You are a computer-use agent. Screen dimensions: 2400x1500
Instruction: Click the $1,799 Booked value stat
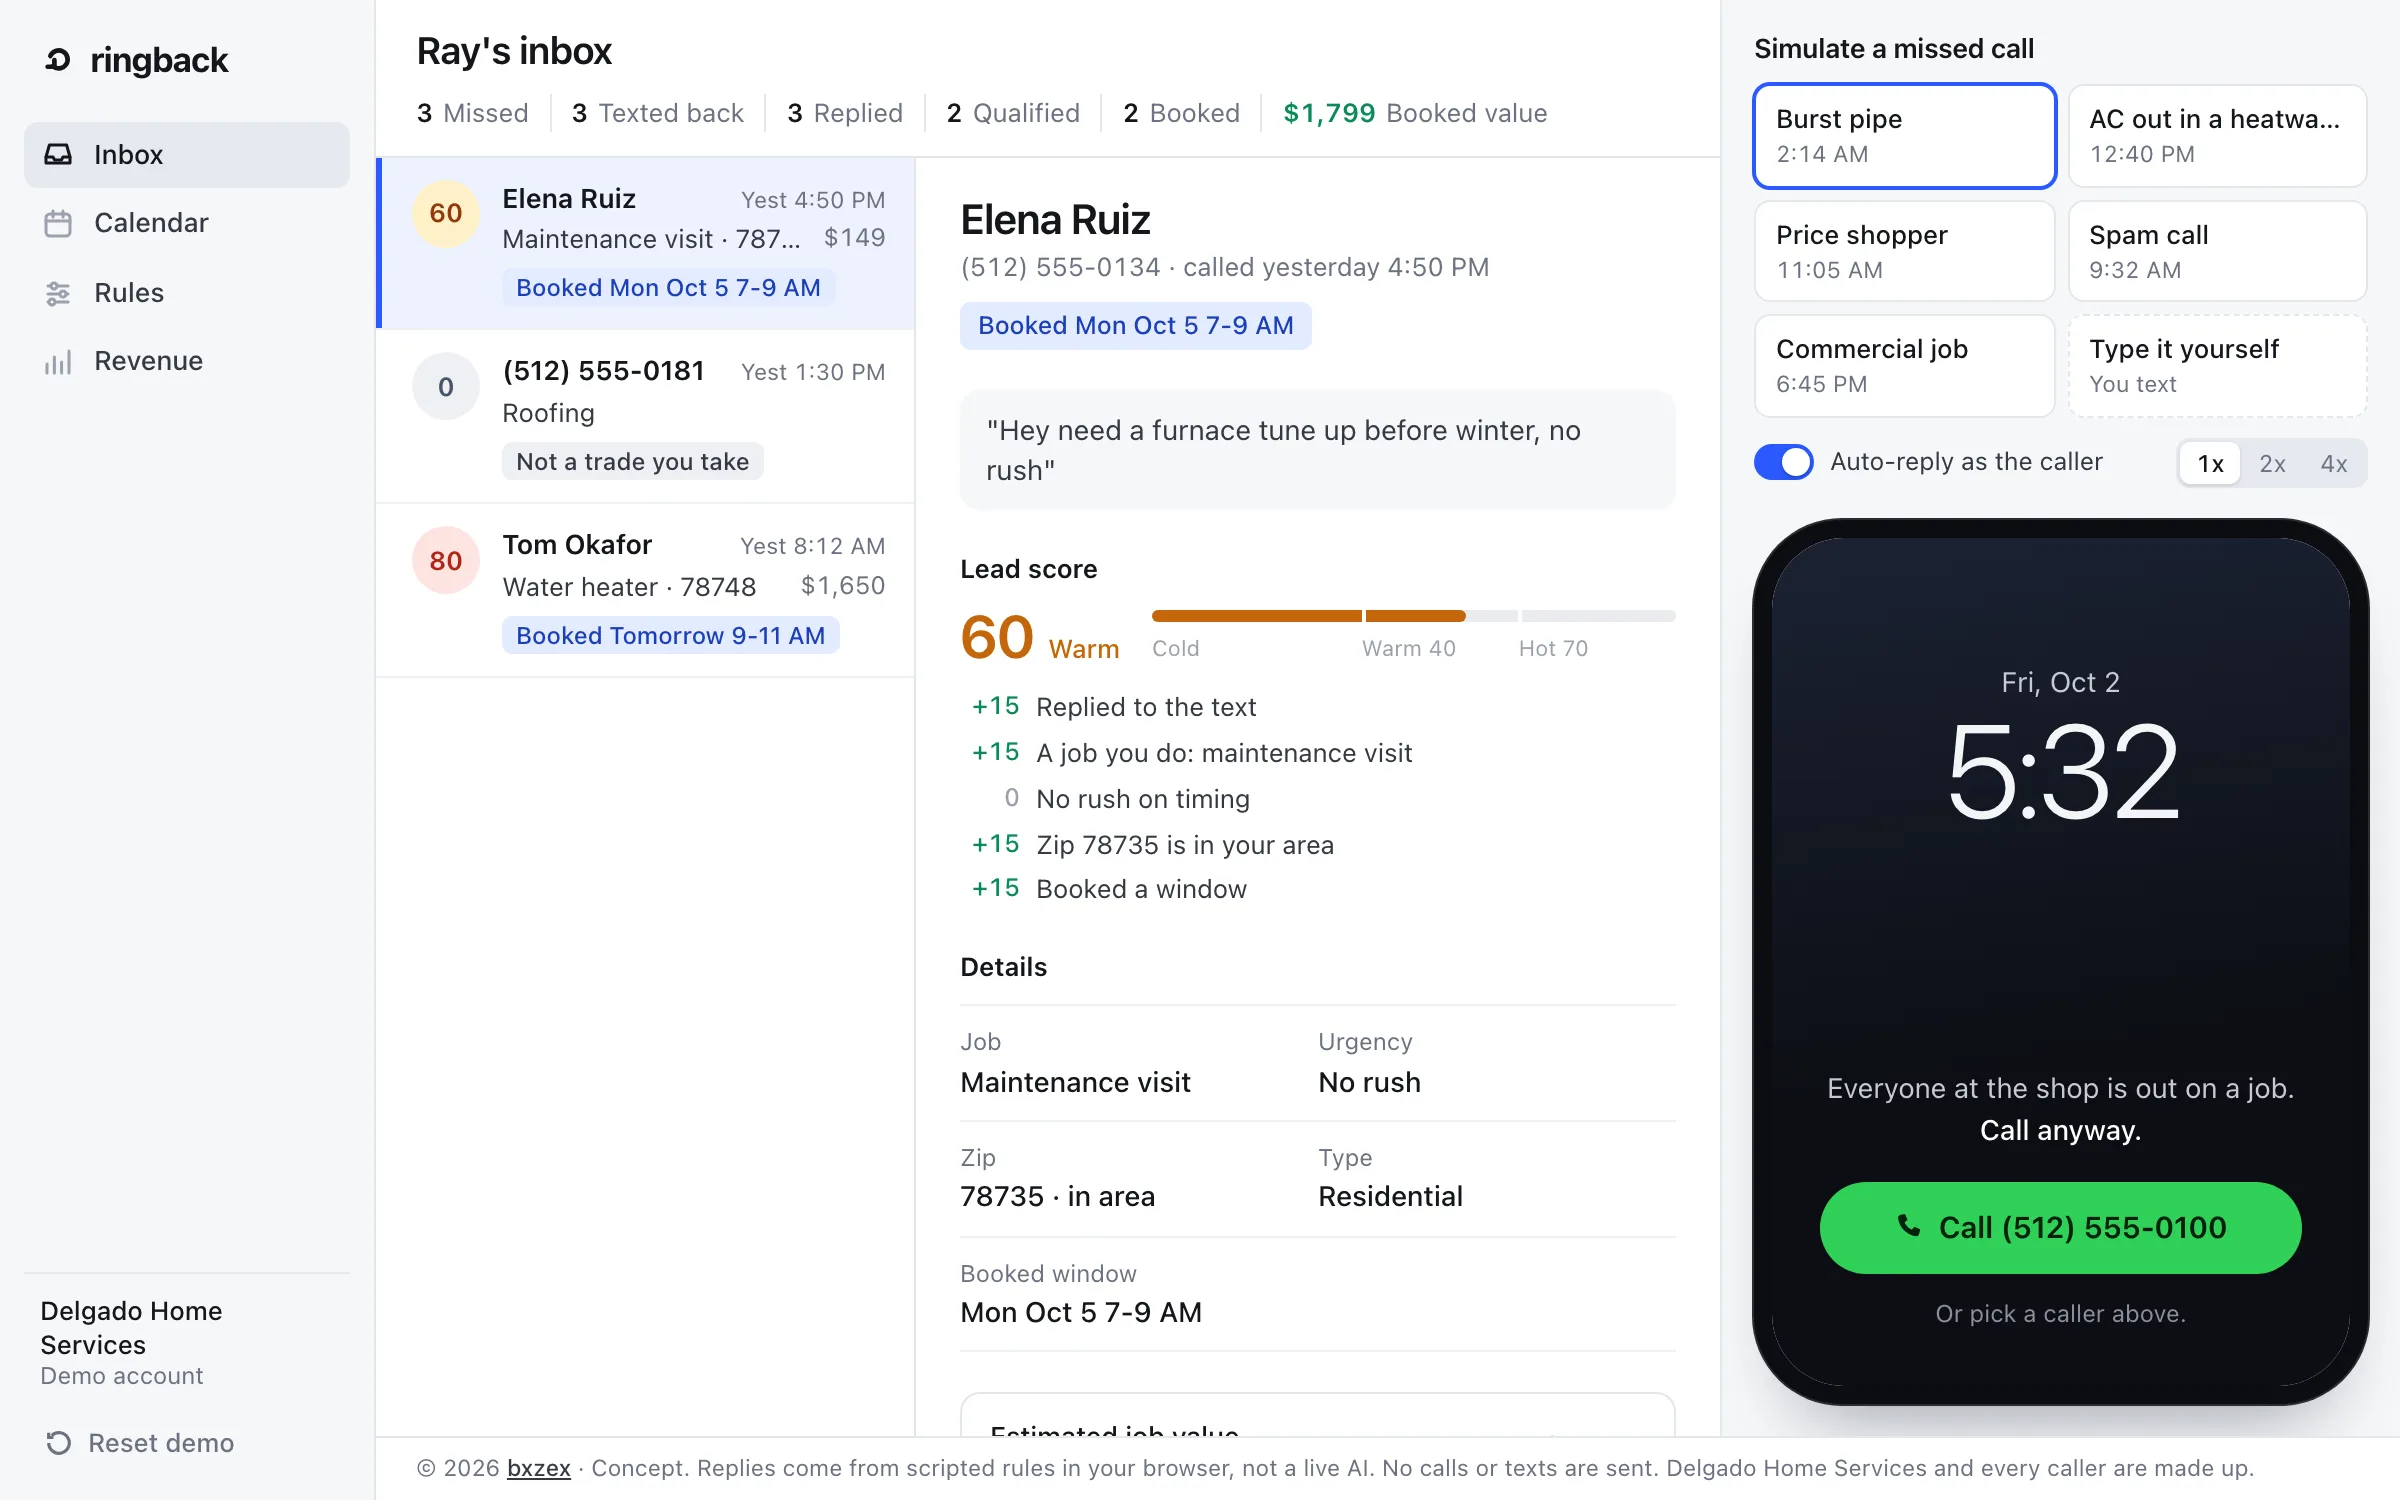click(1415, 113)
